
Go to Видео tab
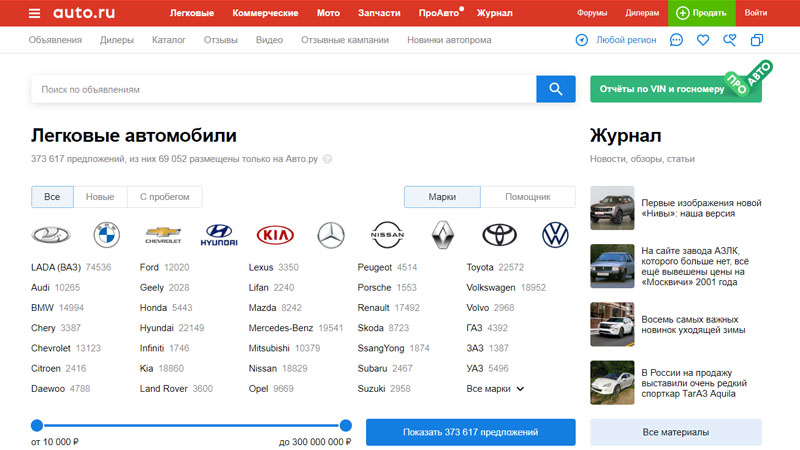point(269,40)
